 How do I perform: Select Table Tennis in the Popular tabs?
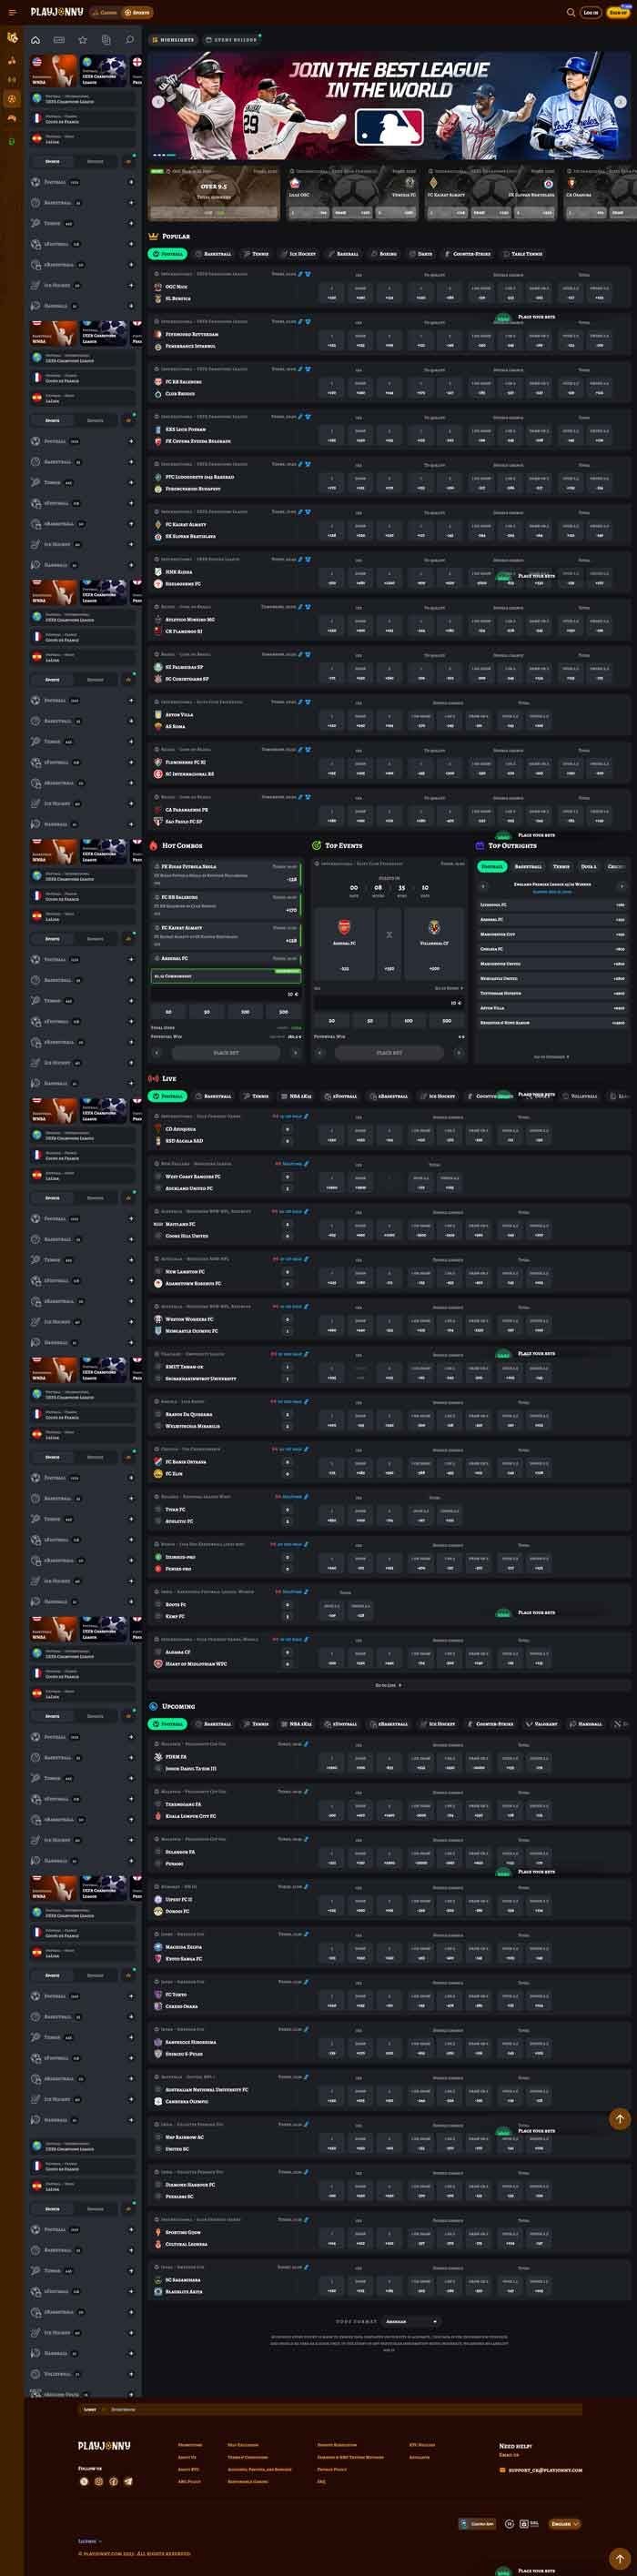[x=523, y=254]
